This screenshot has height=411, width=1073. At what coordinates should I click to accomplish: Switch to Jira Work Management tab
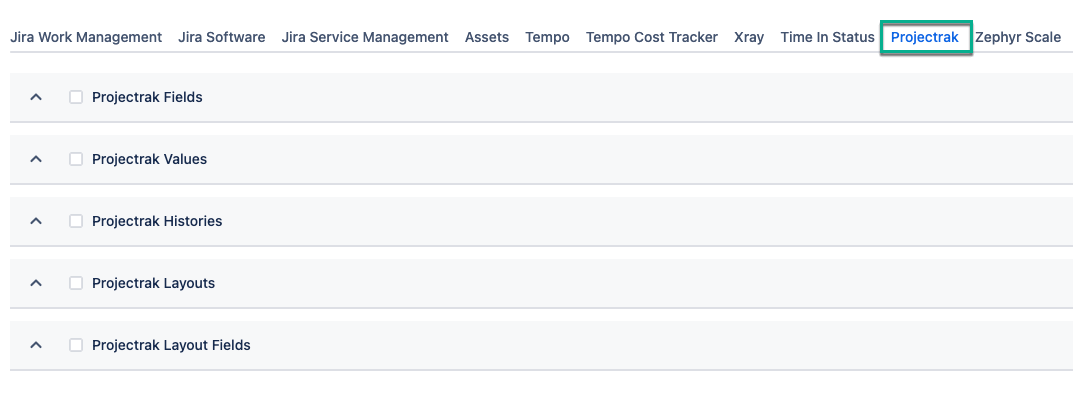86,38
